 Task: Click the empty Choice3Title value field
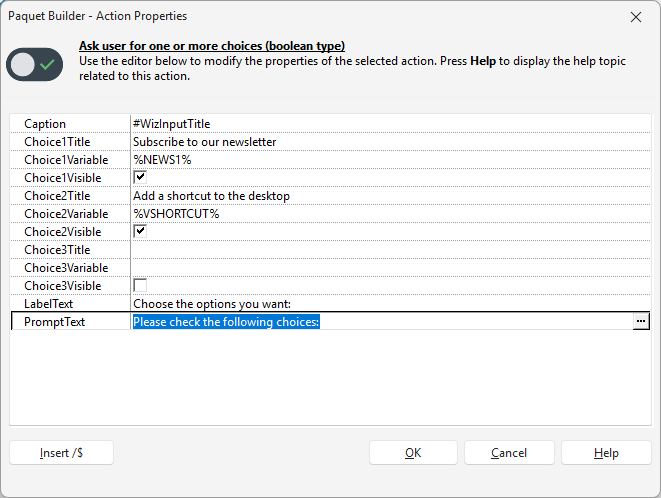point(390,250)
